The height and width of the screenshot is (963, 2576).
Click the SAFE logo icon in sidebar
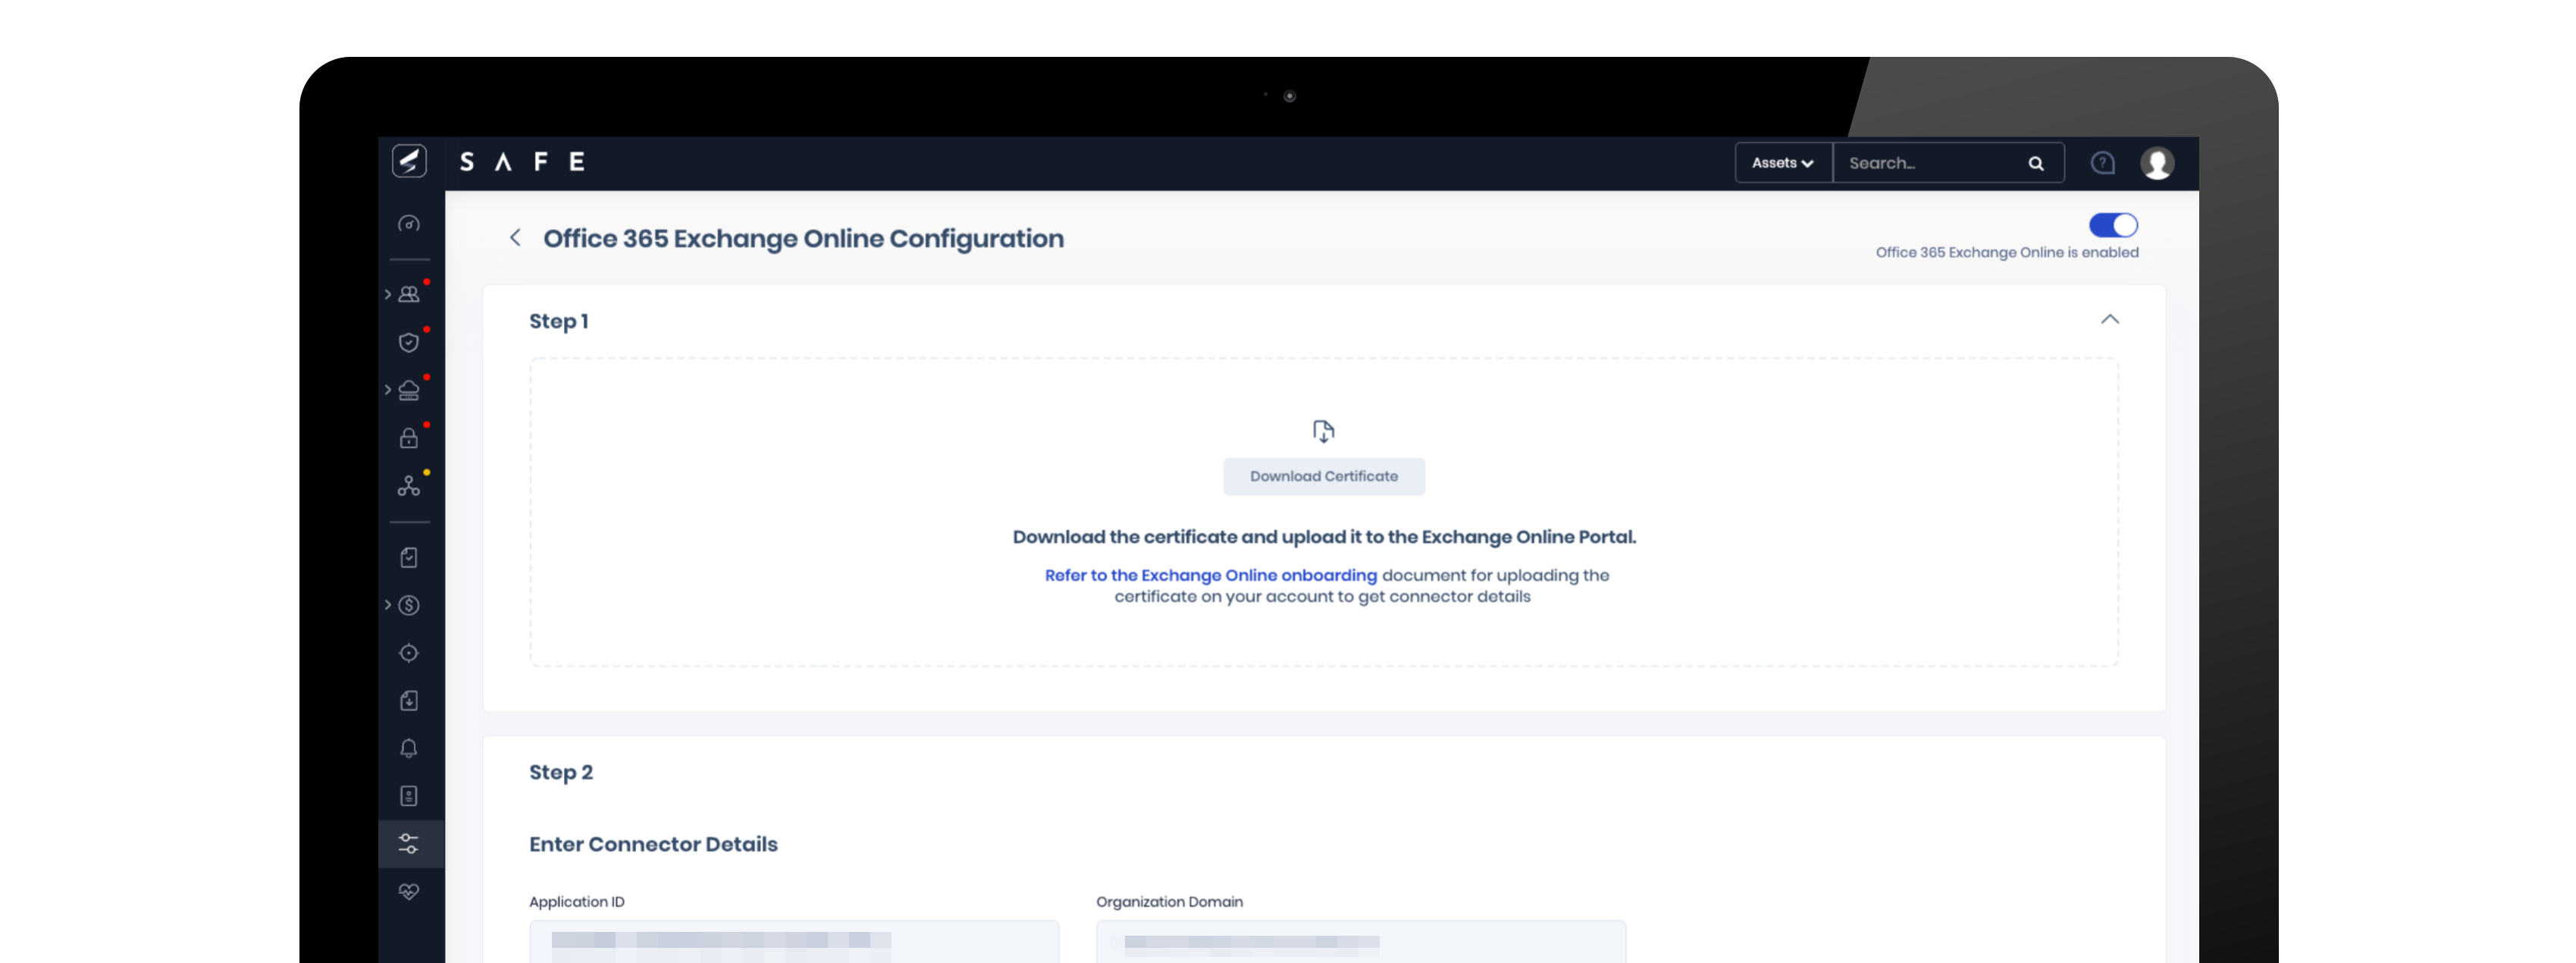[409, 159]
